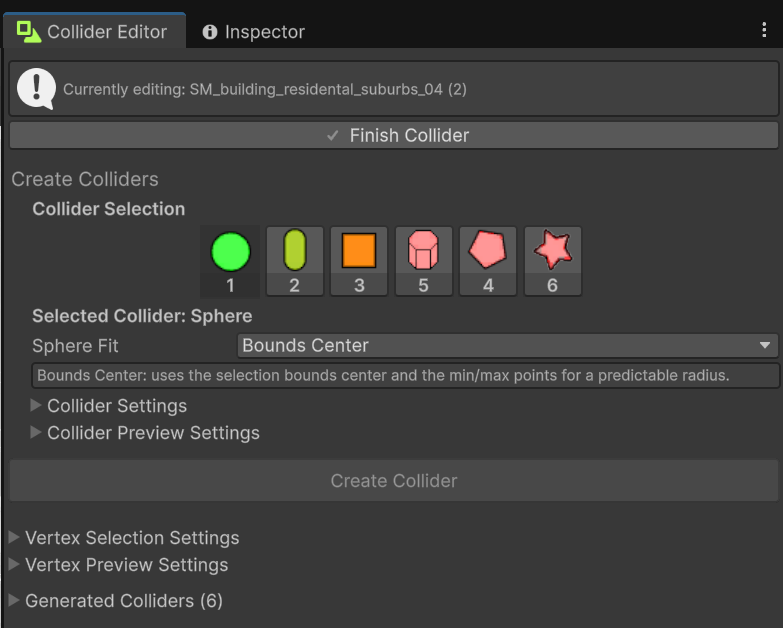Select the orange Box collider icon
783x628 pixels.
[x=359, y=261]
